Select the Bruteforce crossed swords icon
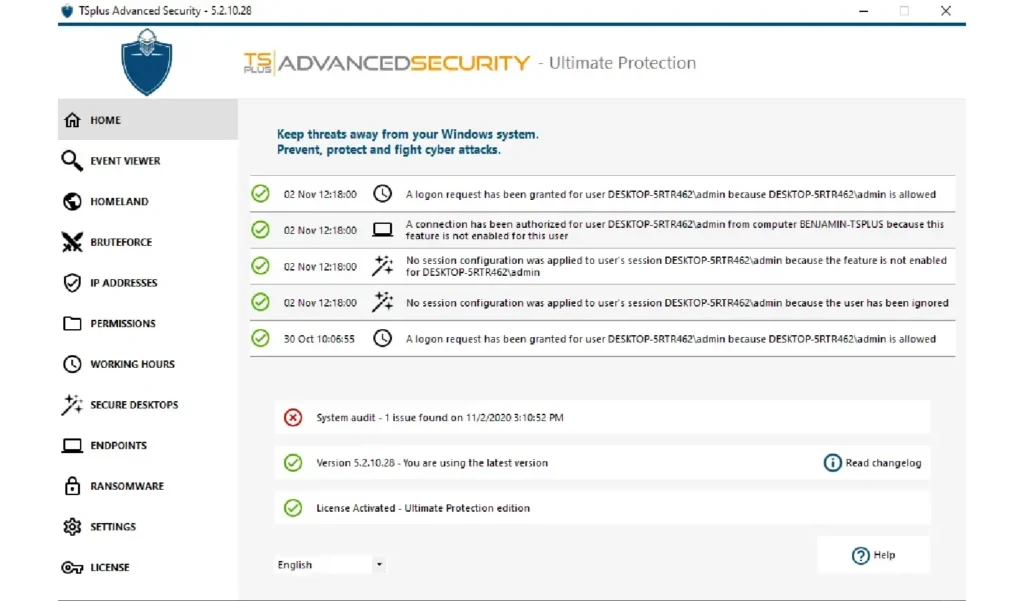 tap(72, 242)
